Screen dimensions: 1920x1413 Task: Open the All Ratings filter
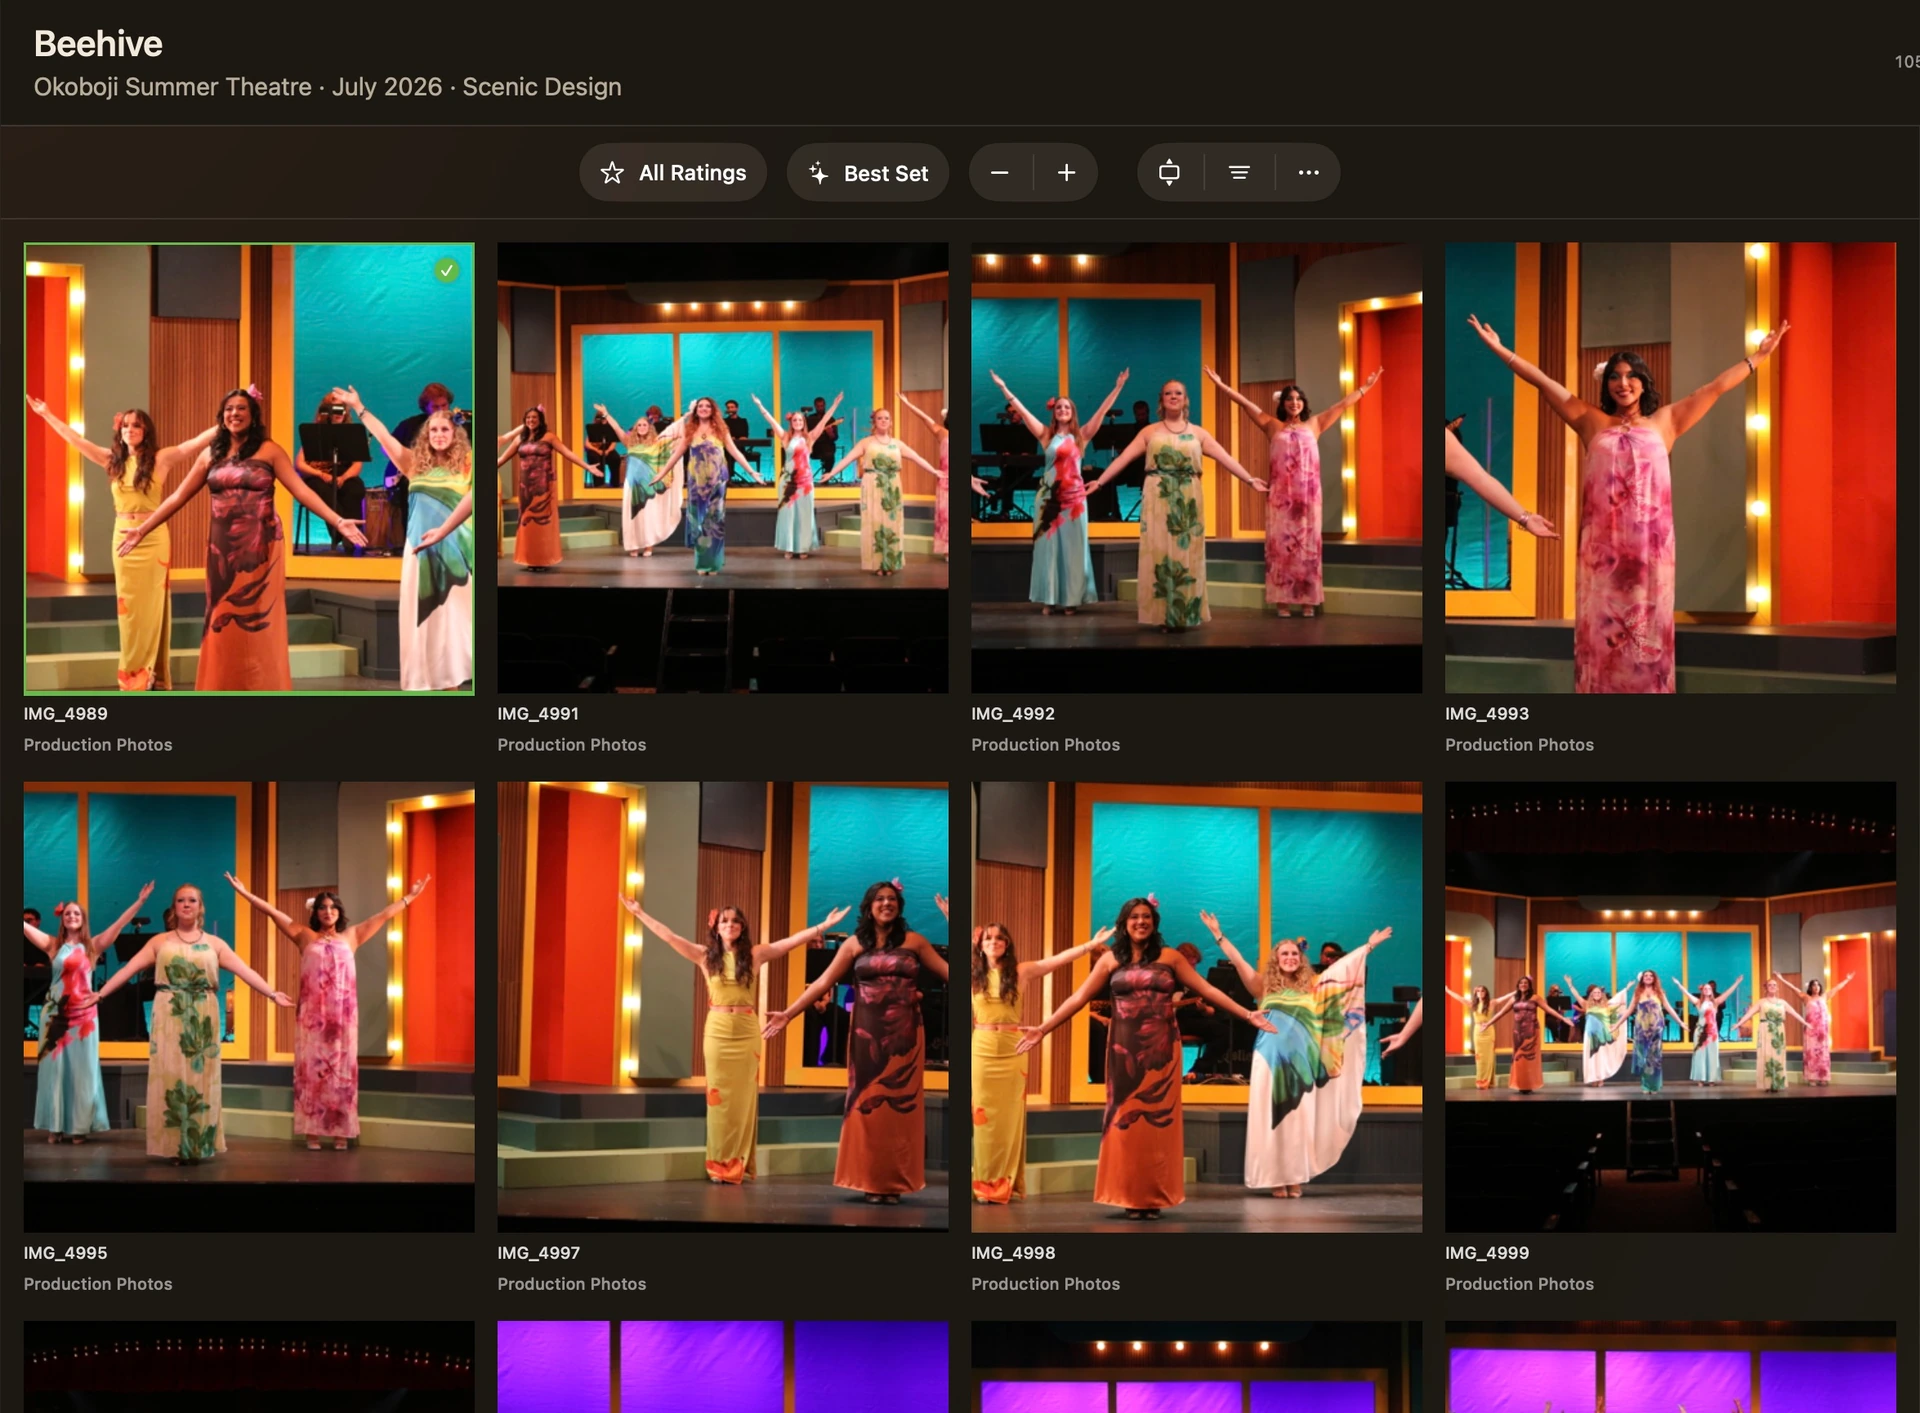[x=673, y=173]
